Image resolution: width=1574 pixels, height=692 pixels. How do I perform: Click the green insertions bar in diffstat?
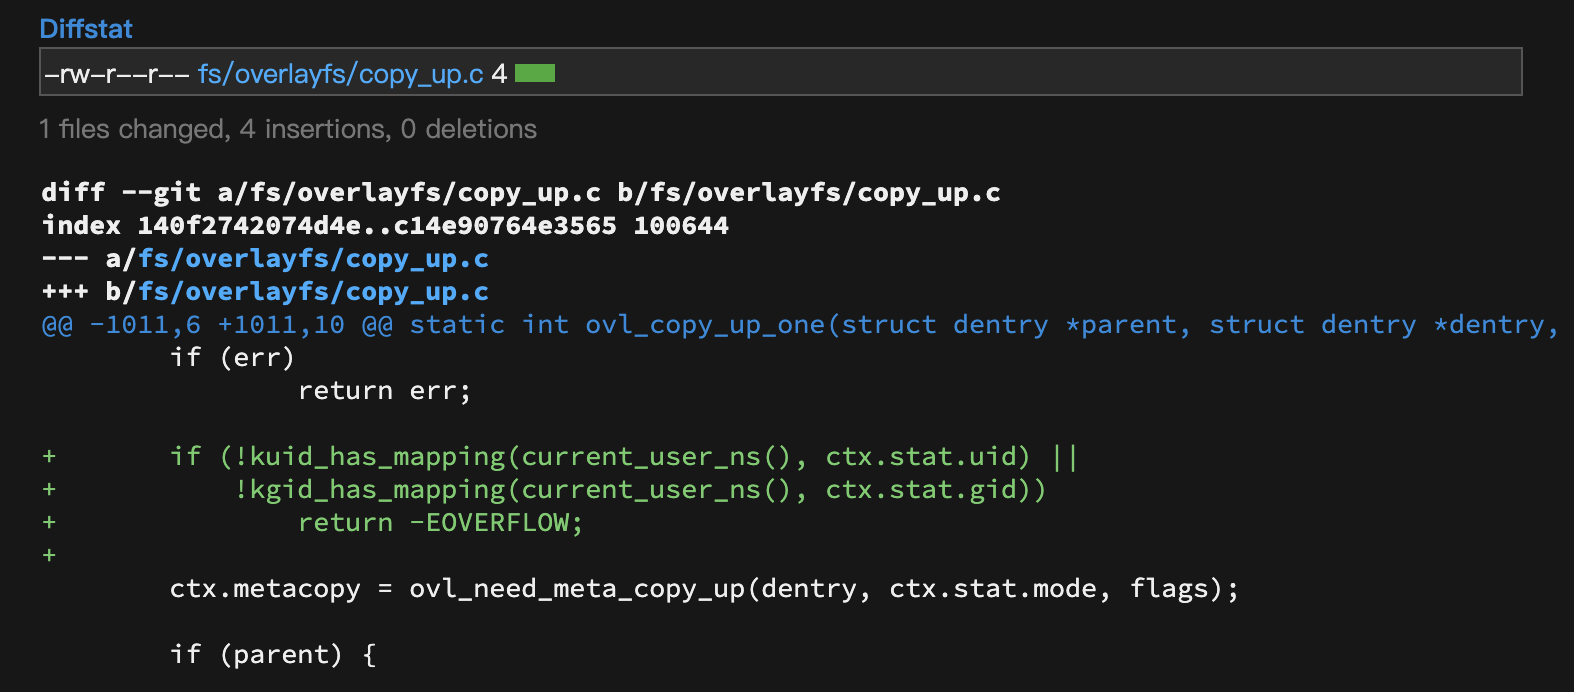click(535, 73)
